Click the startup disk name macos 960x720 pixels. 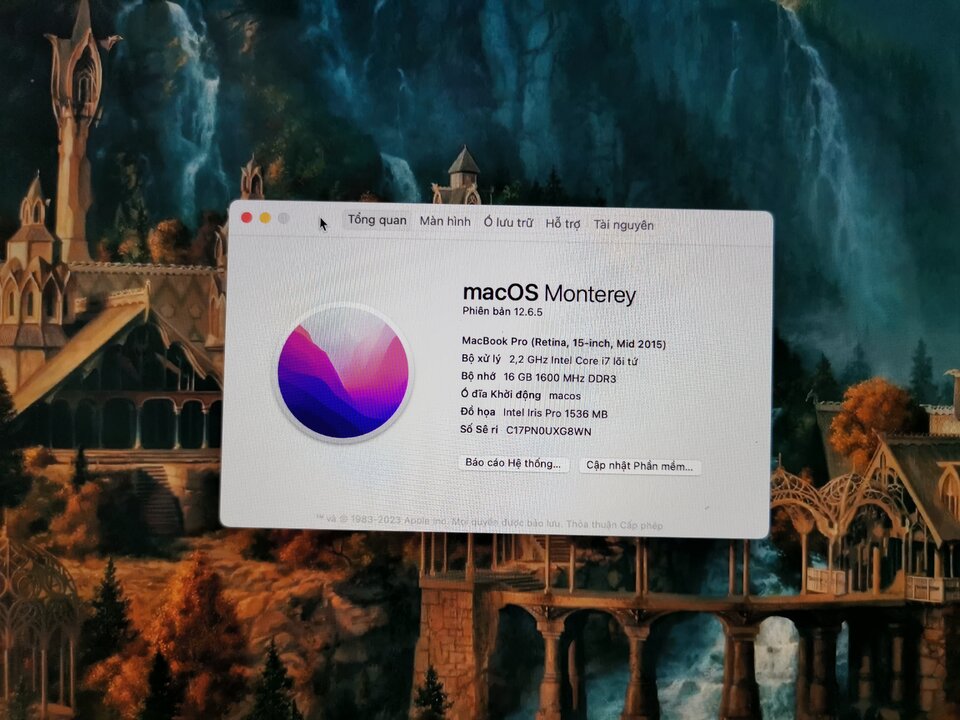[564, 396]
